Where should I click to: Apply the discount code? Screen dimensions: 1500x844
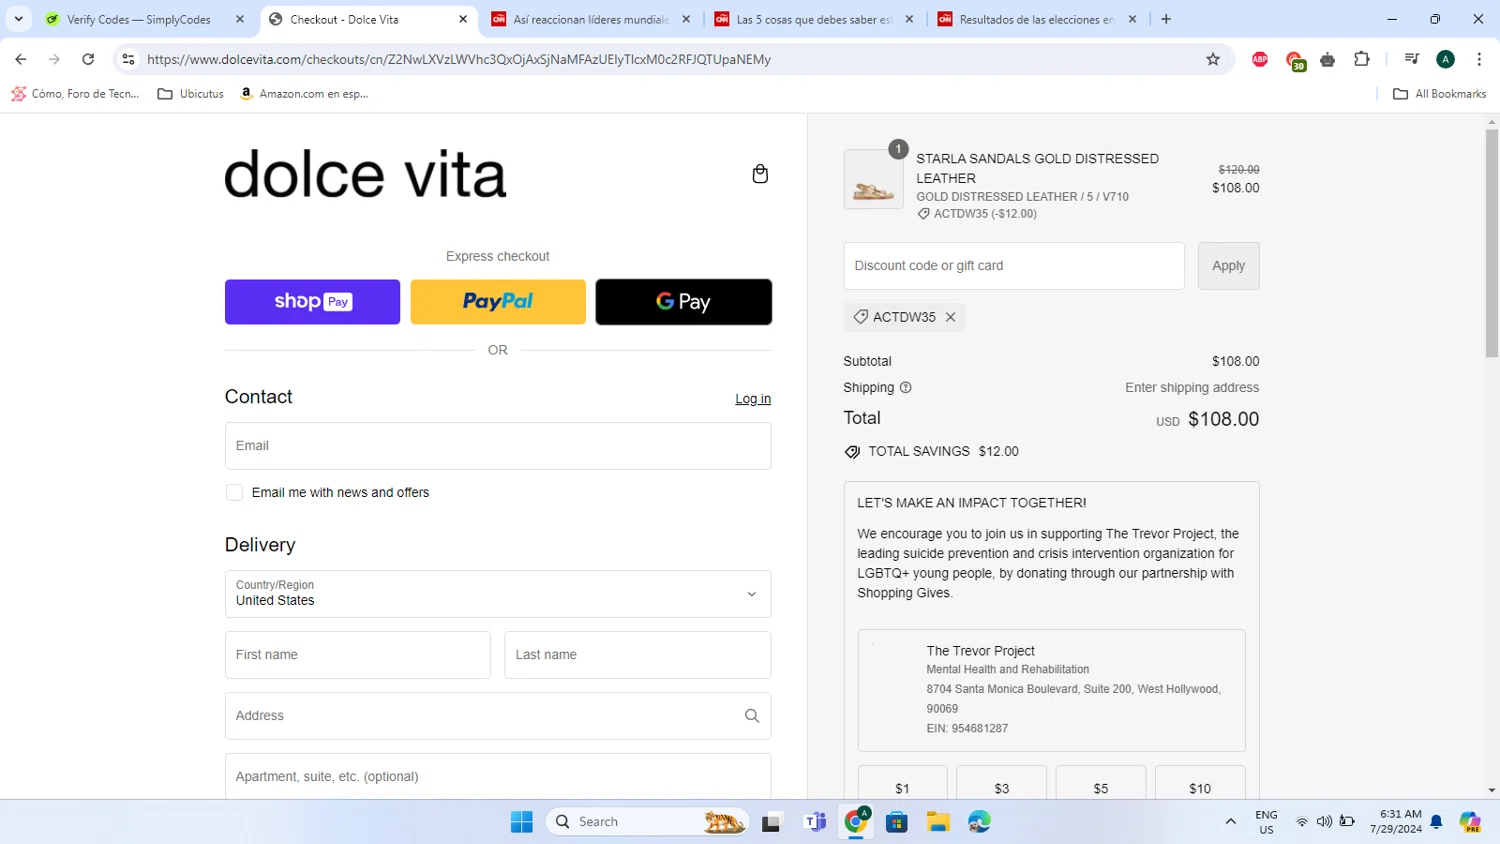[x=1229, y=266]
